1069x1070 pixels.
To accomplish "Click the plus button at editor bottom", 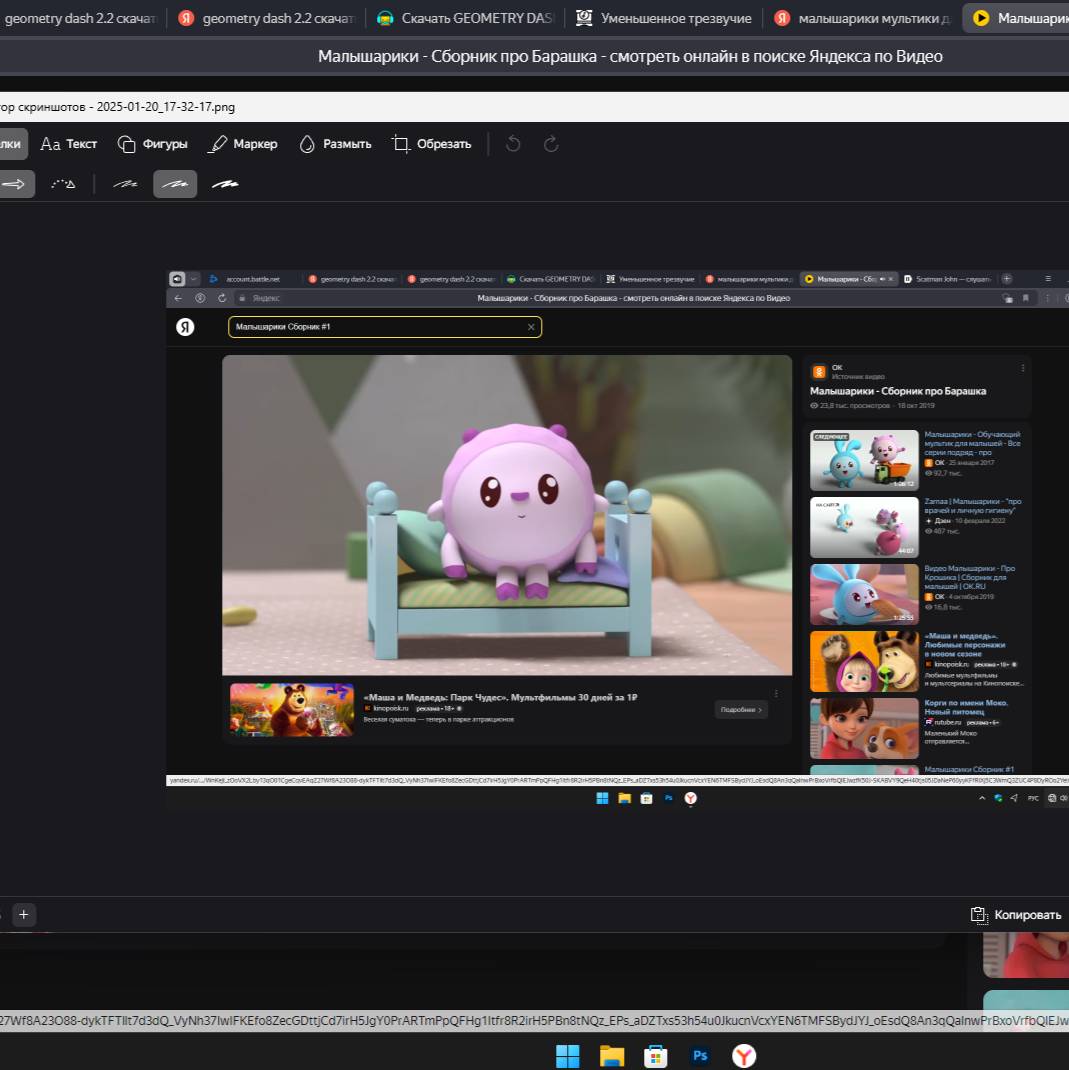I will 23,914.
